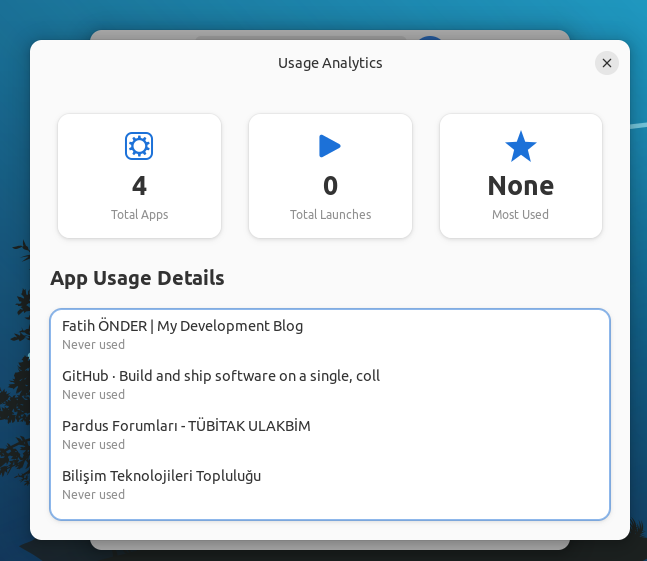Click "Never used" under Pardus Forumları entry
The height and width of the screenshot is (561, 647).
pyautogui.click(x=93, y=445)
